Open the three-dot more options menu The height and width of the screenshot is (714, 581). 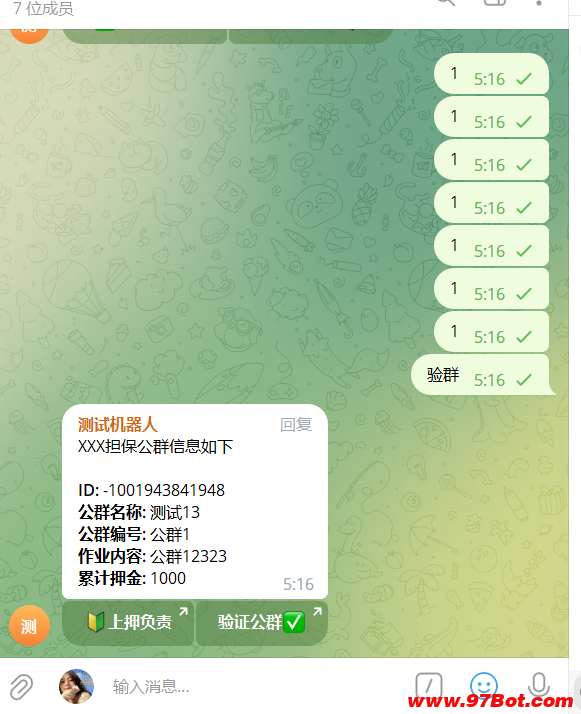[x=539, y=3]
